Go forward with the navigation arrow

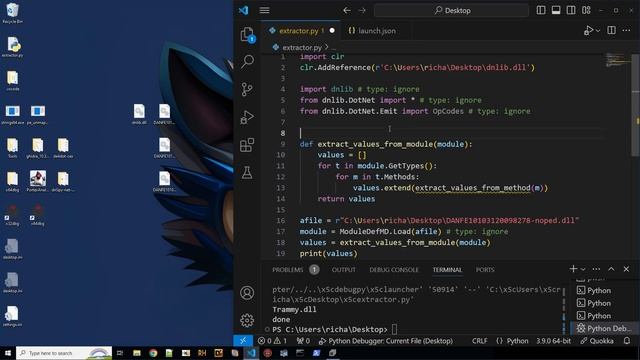362,10
